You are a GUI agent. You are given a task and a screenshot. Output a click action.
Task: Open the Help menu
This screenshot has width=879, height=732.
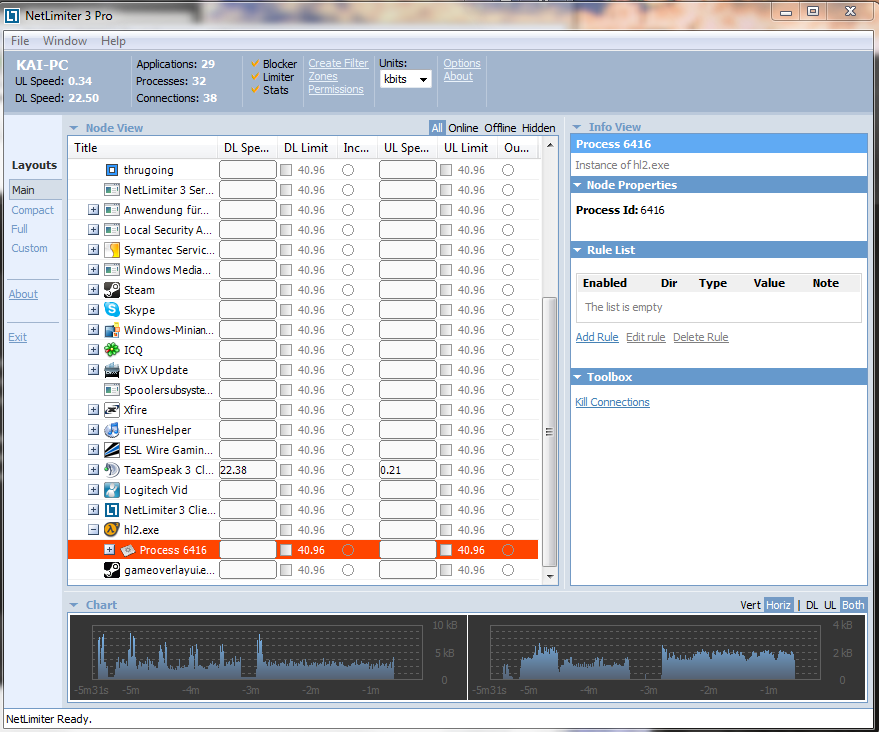(113, 41)
